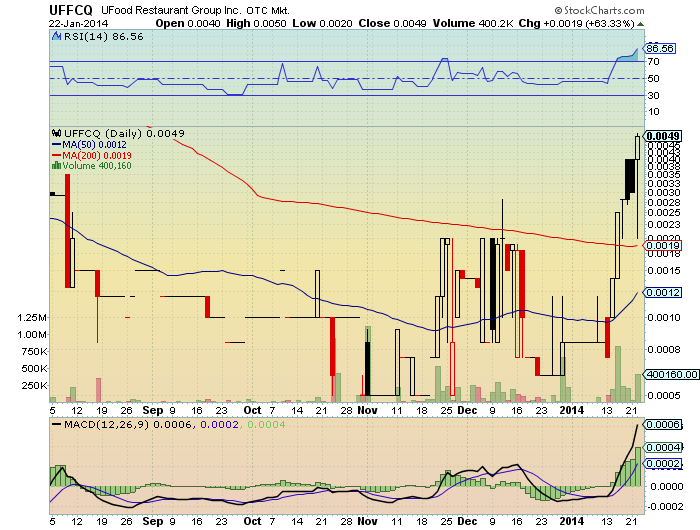Click the MACD black line legend marker
Viewport: 700px width, 530px height.
click(x=57, y=424)
